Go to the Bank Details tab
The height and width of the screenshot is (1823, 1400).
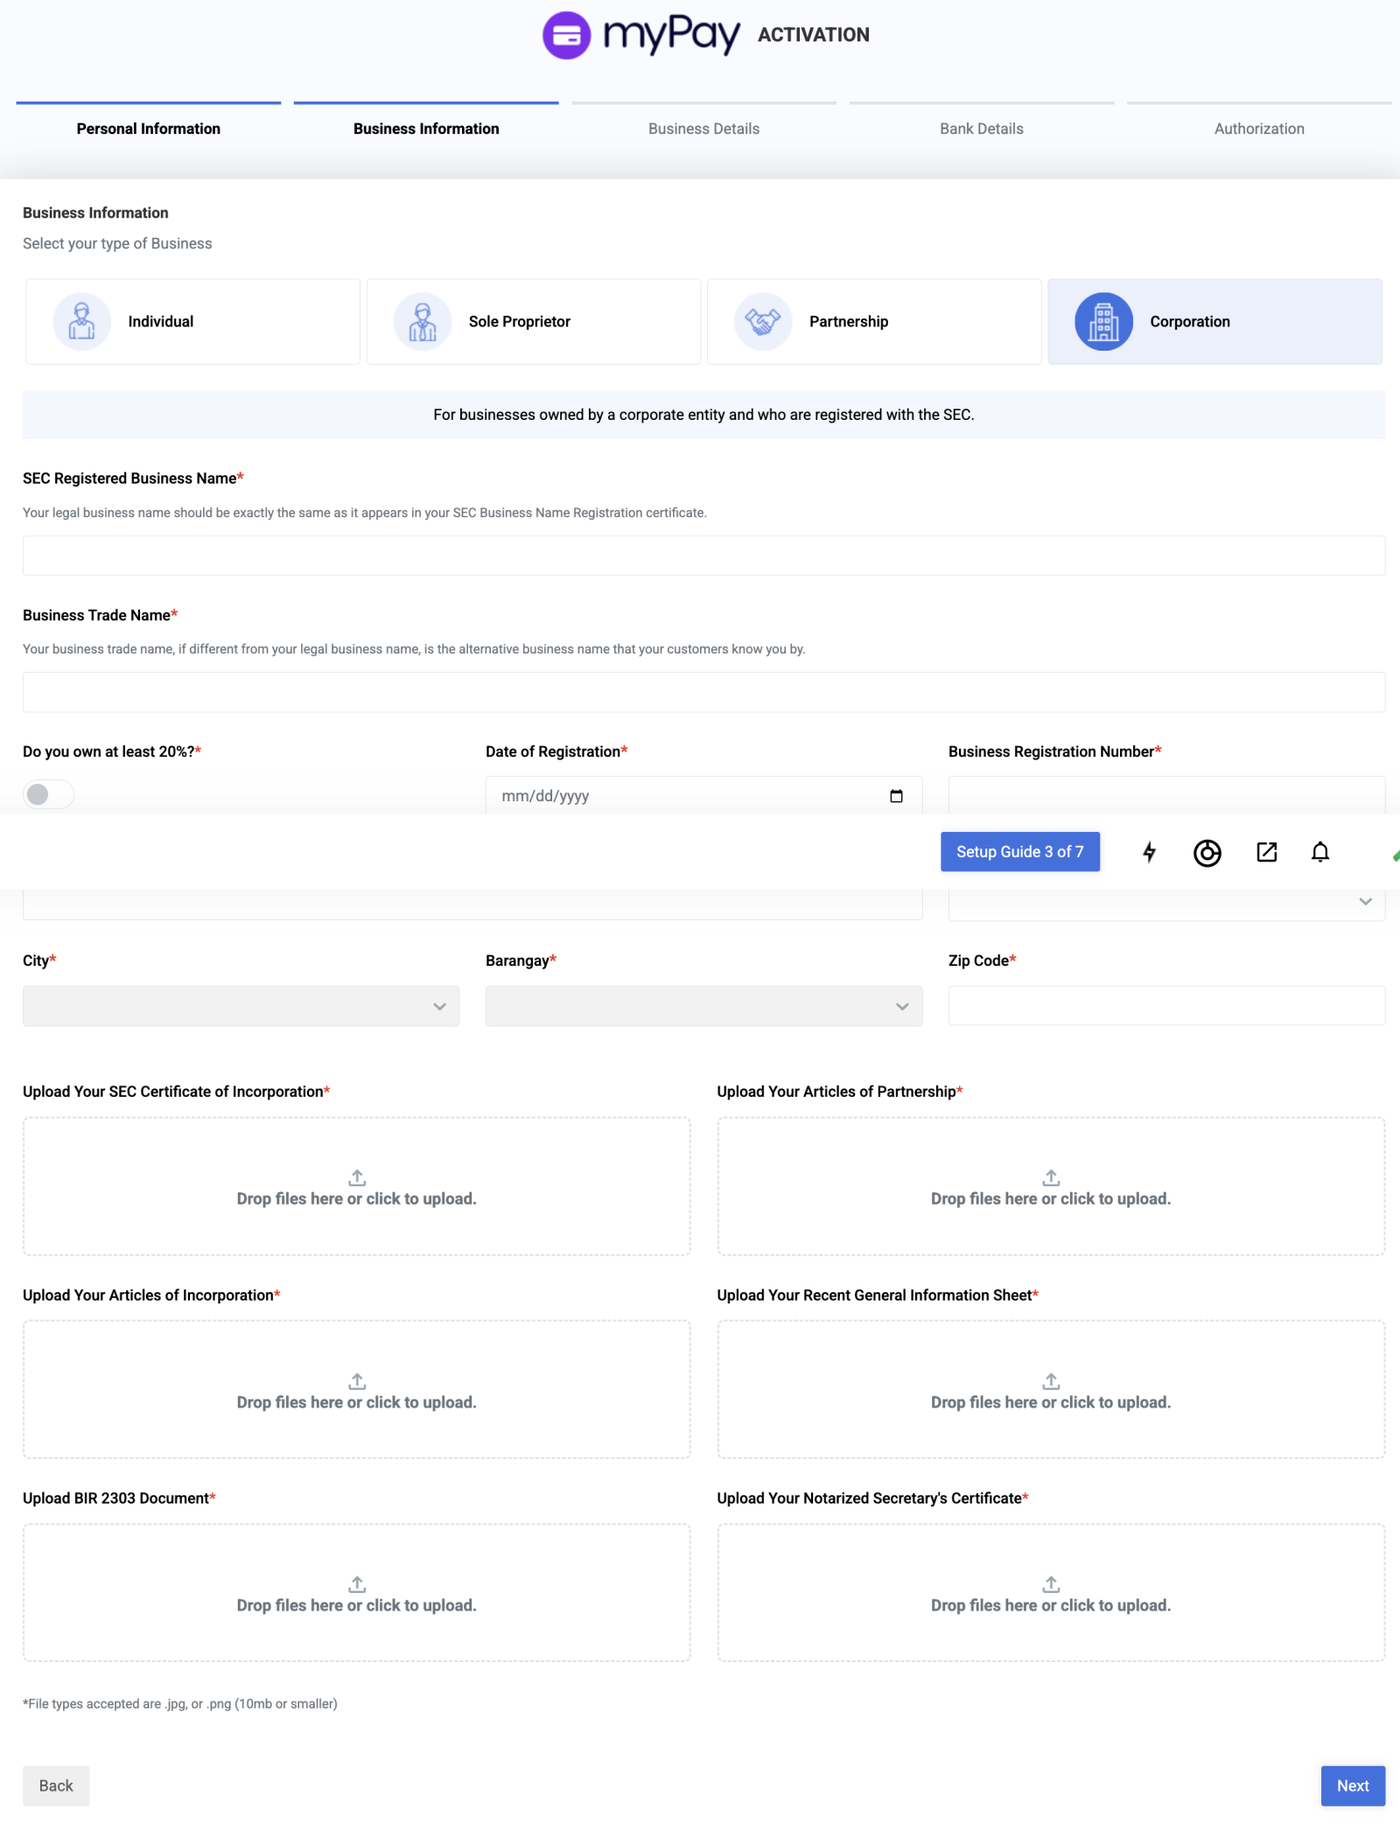click(981, 129)
